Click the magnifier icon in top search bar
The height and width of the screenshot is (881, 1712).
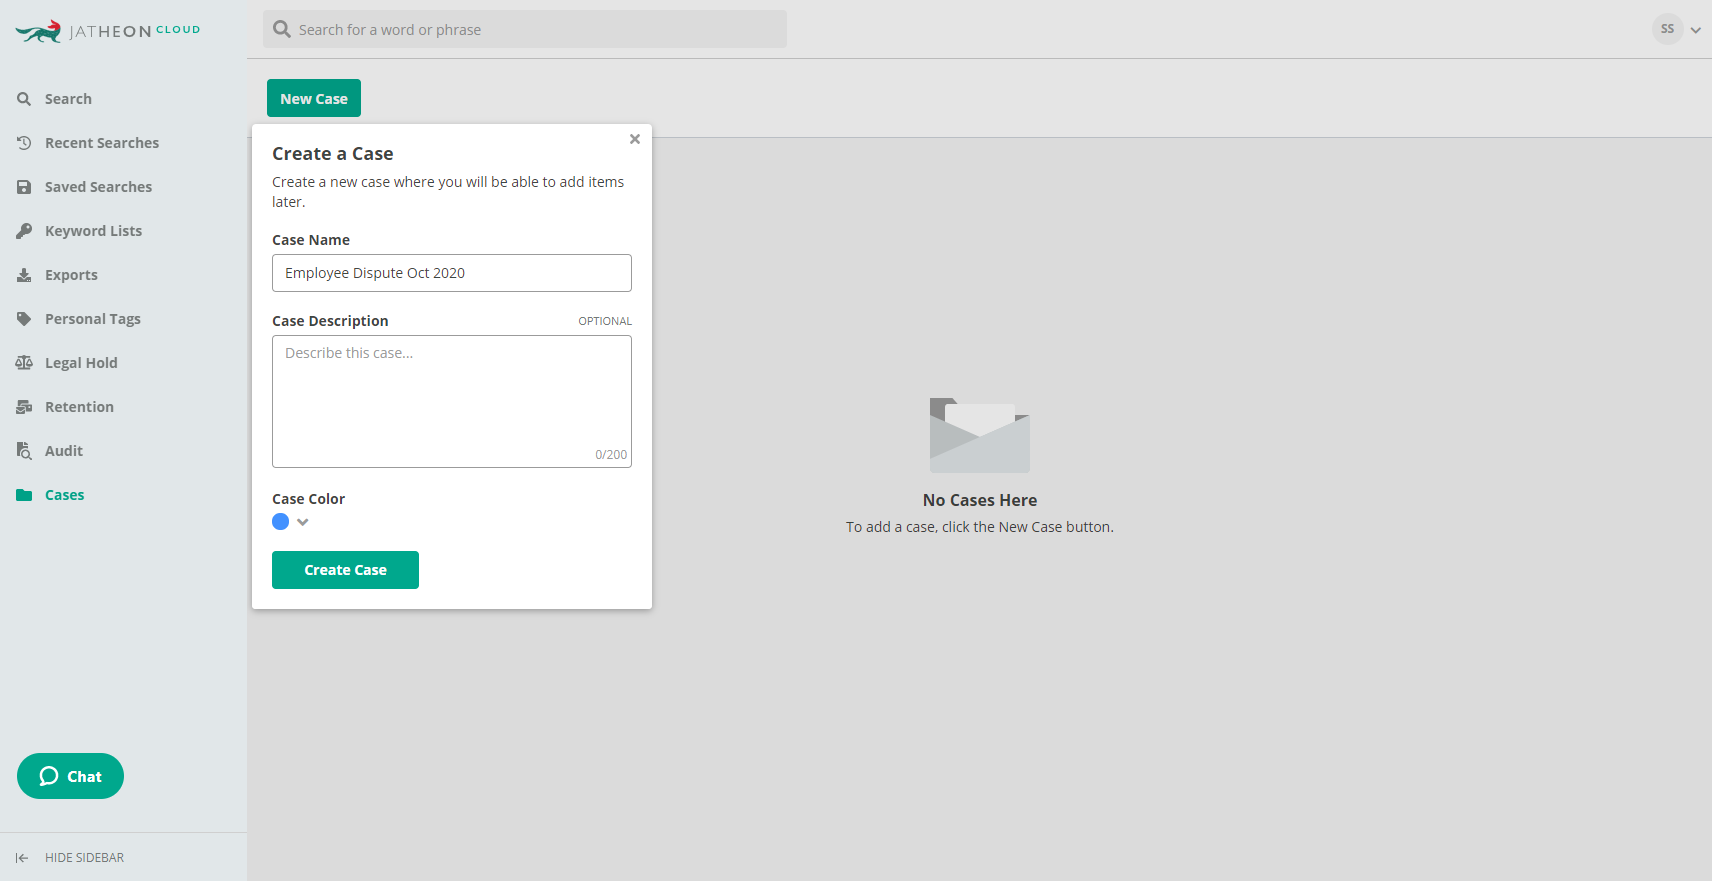[x=282, y=29]
